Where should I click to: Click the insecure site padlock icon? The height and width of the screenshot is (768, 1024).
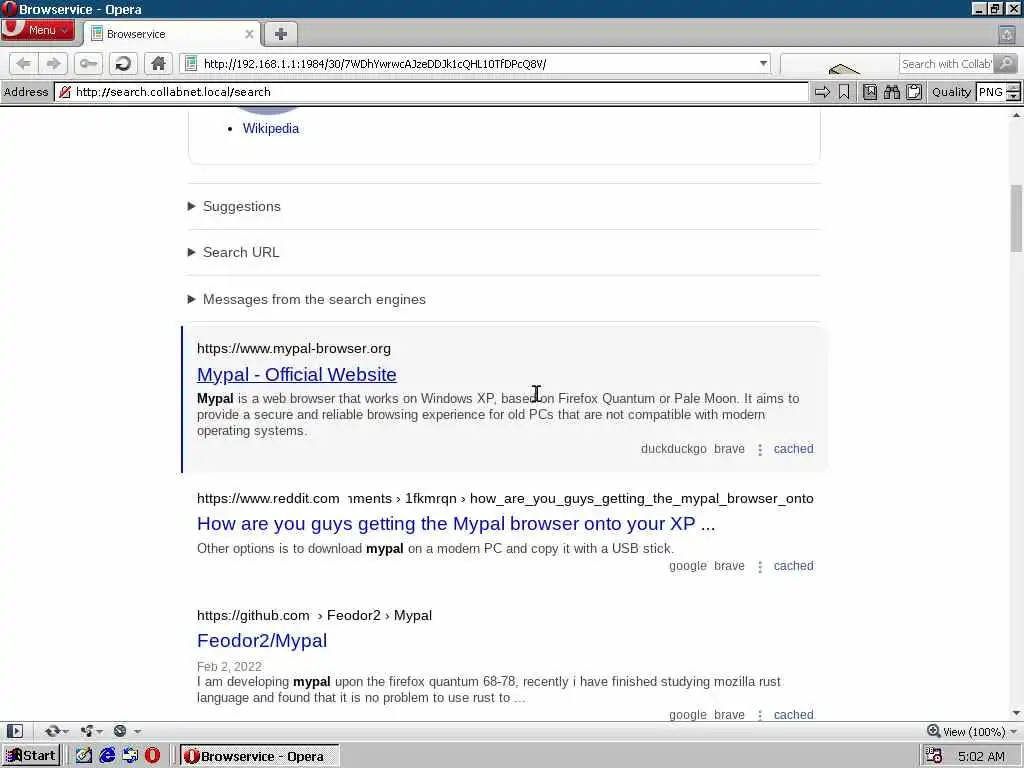coord(65,92)
